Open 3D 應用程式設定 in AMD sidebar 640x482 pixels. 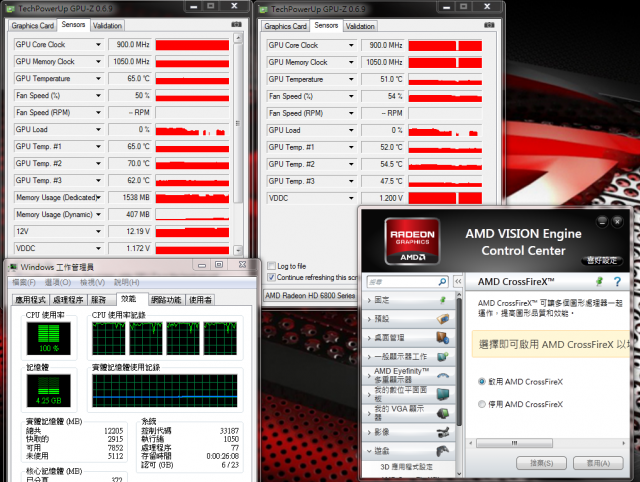pyautogui.click(x=407, y=466)
